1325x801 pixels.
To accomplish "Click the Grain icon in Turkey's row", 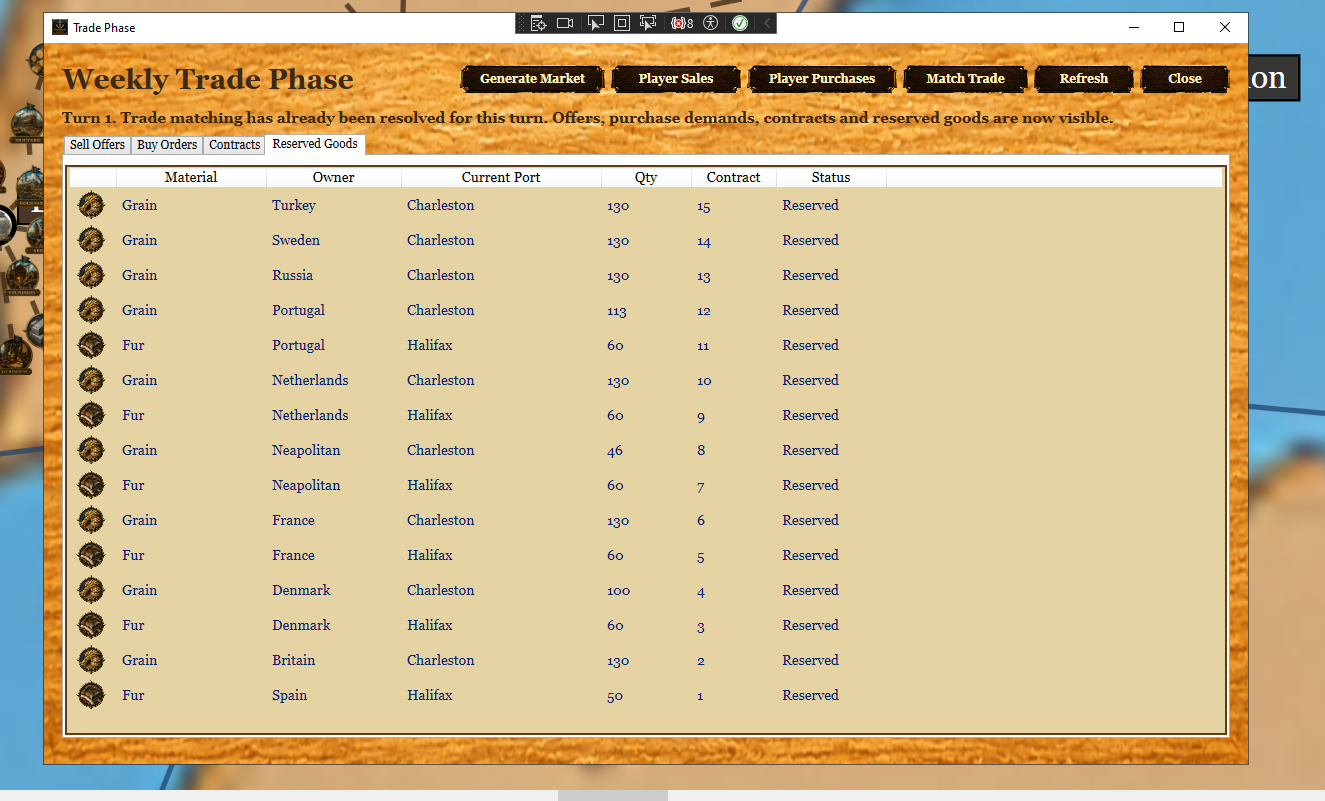I will pyautogui.click(x=91, y=205).
